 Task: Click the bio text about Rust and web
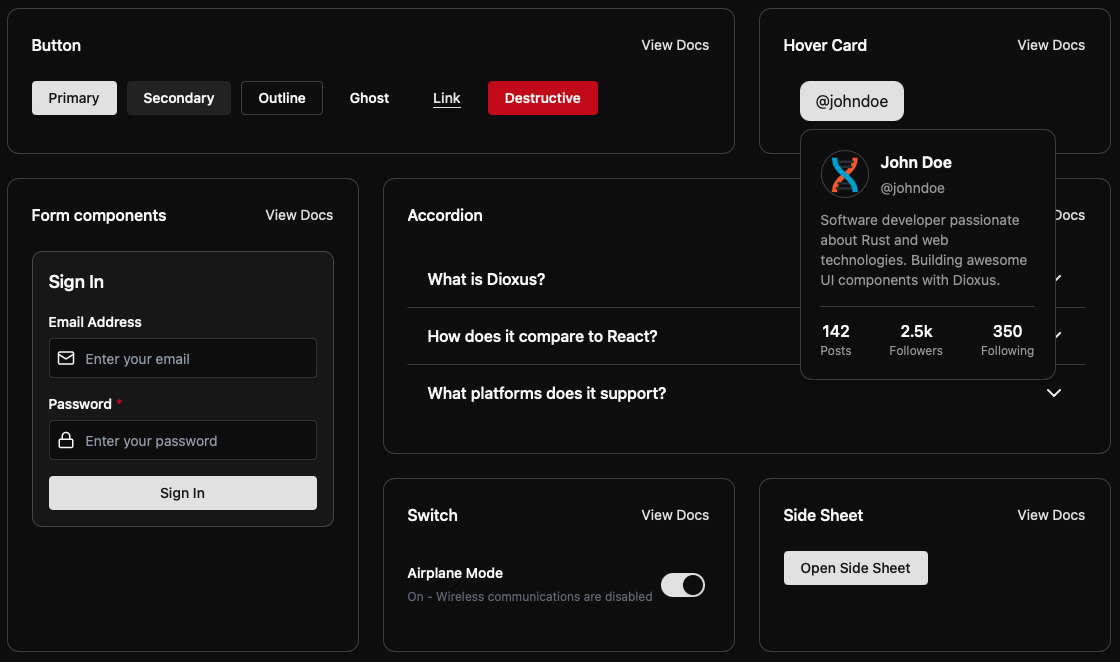[924, 250]
